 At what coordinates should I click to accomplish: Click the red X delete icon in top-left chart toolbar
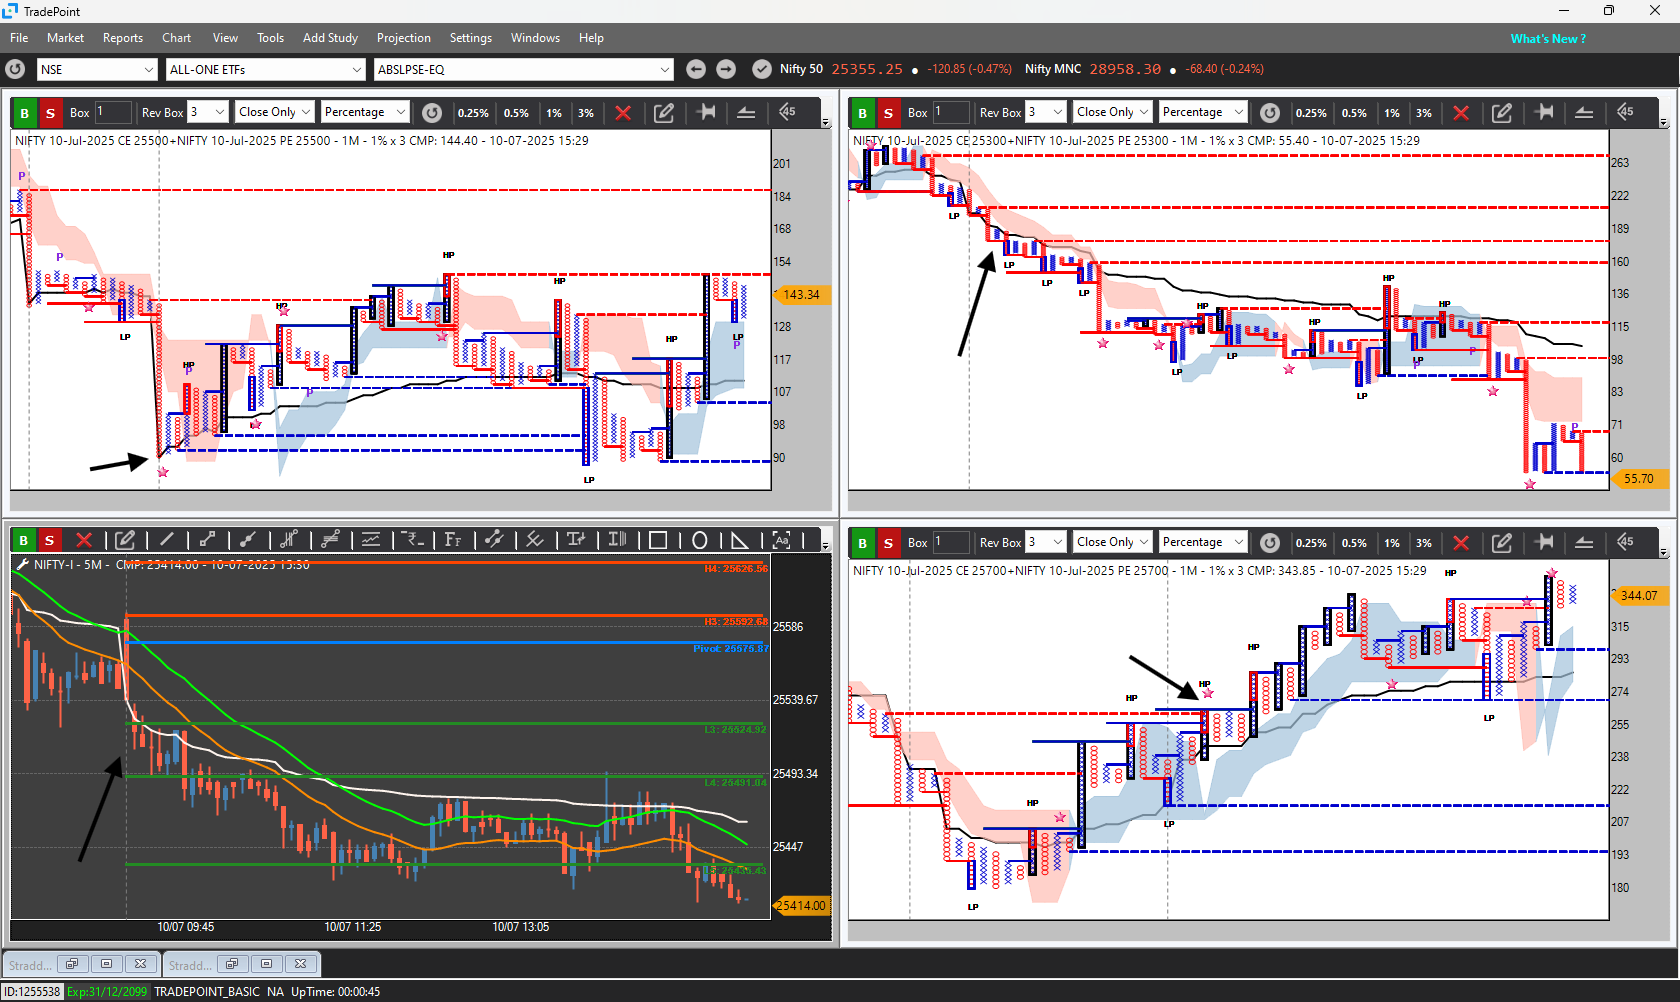tap(623, 112)
